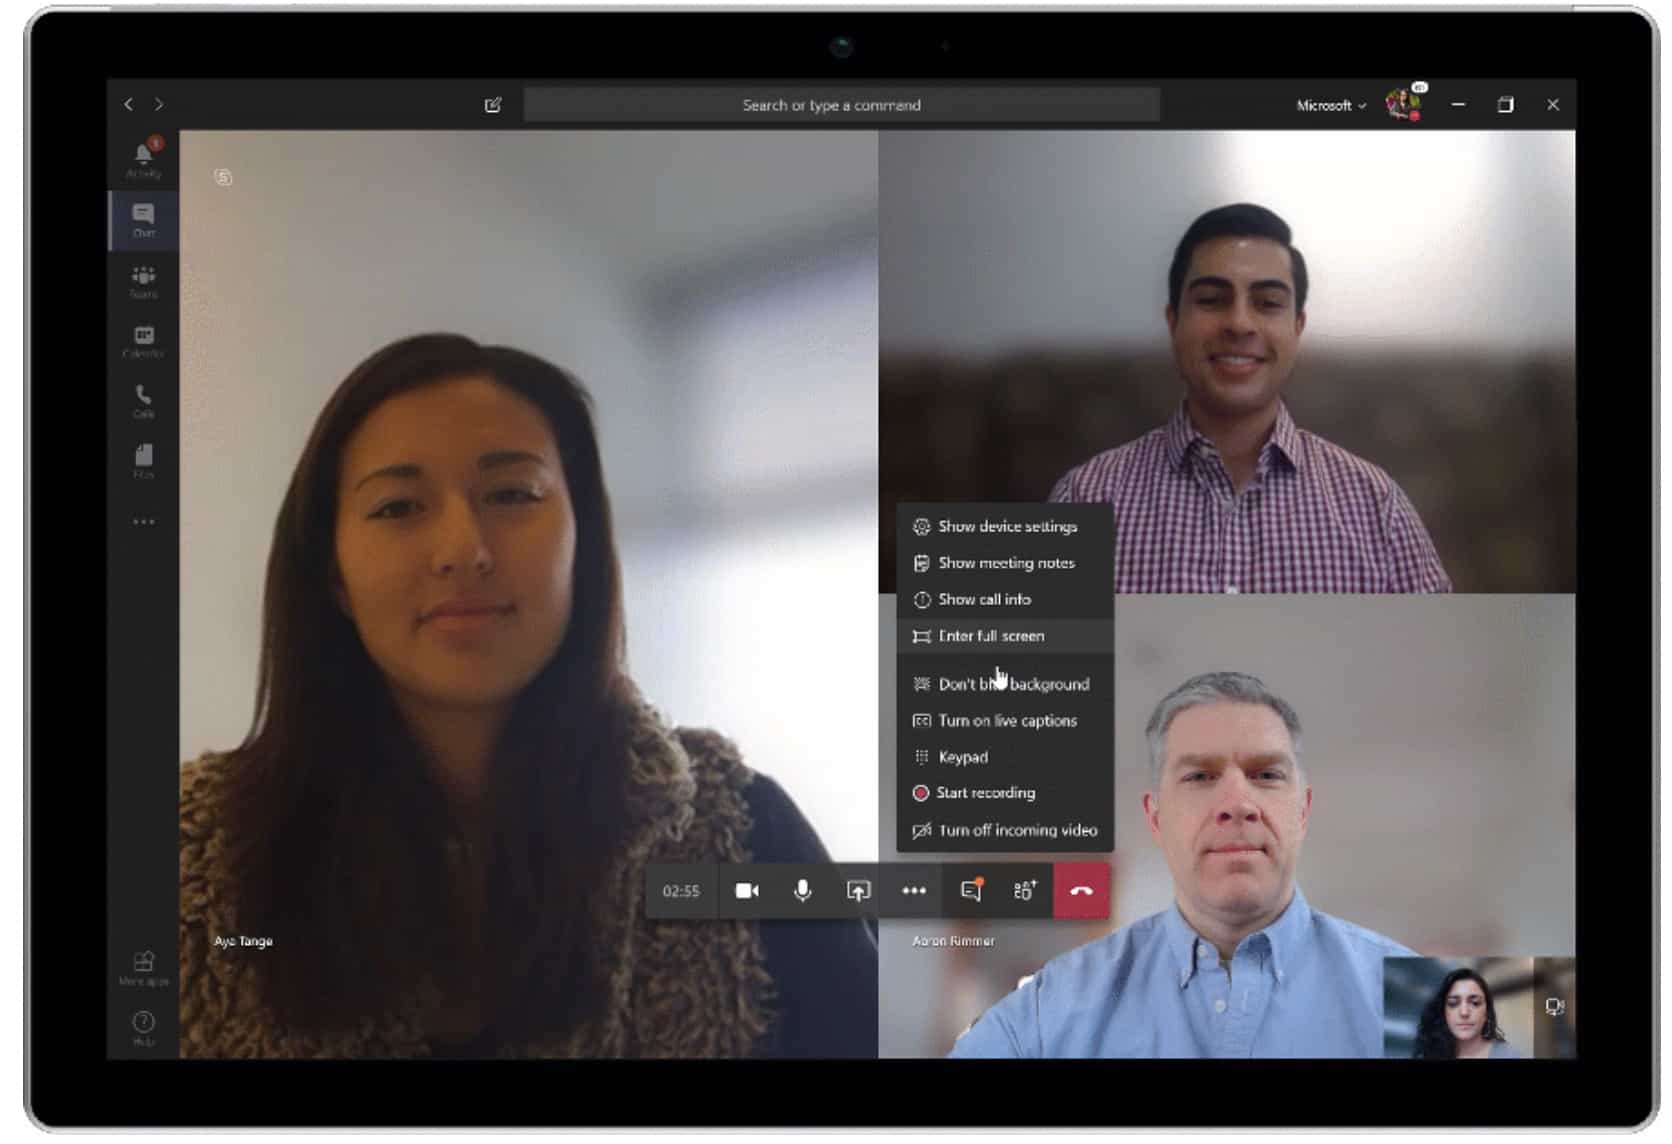Click the self-view video thumbnail
The image size is (1672, 1144).
1458,1007
